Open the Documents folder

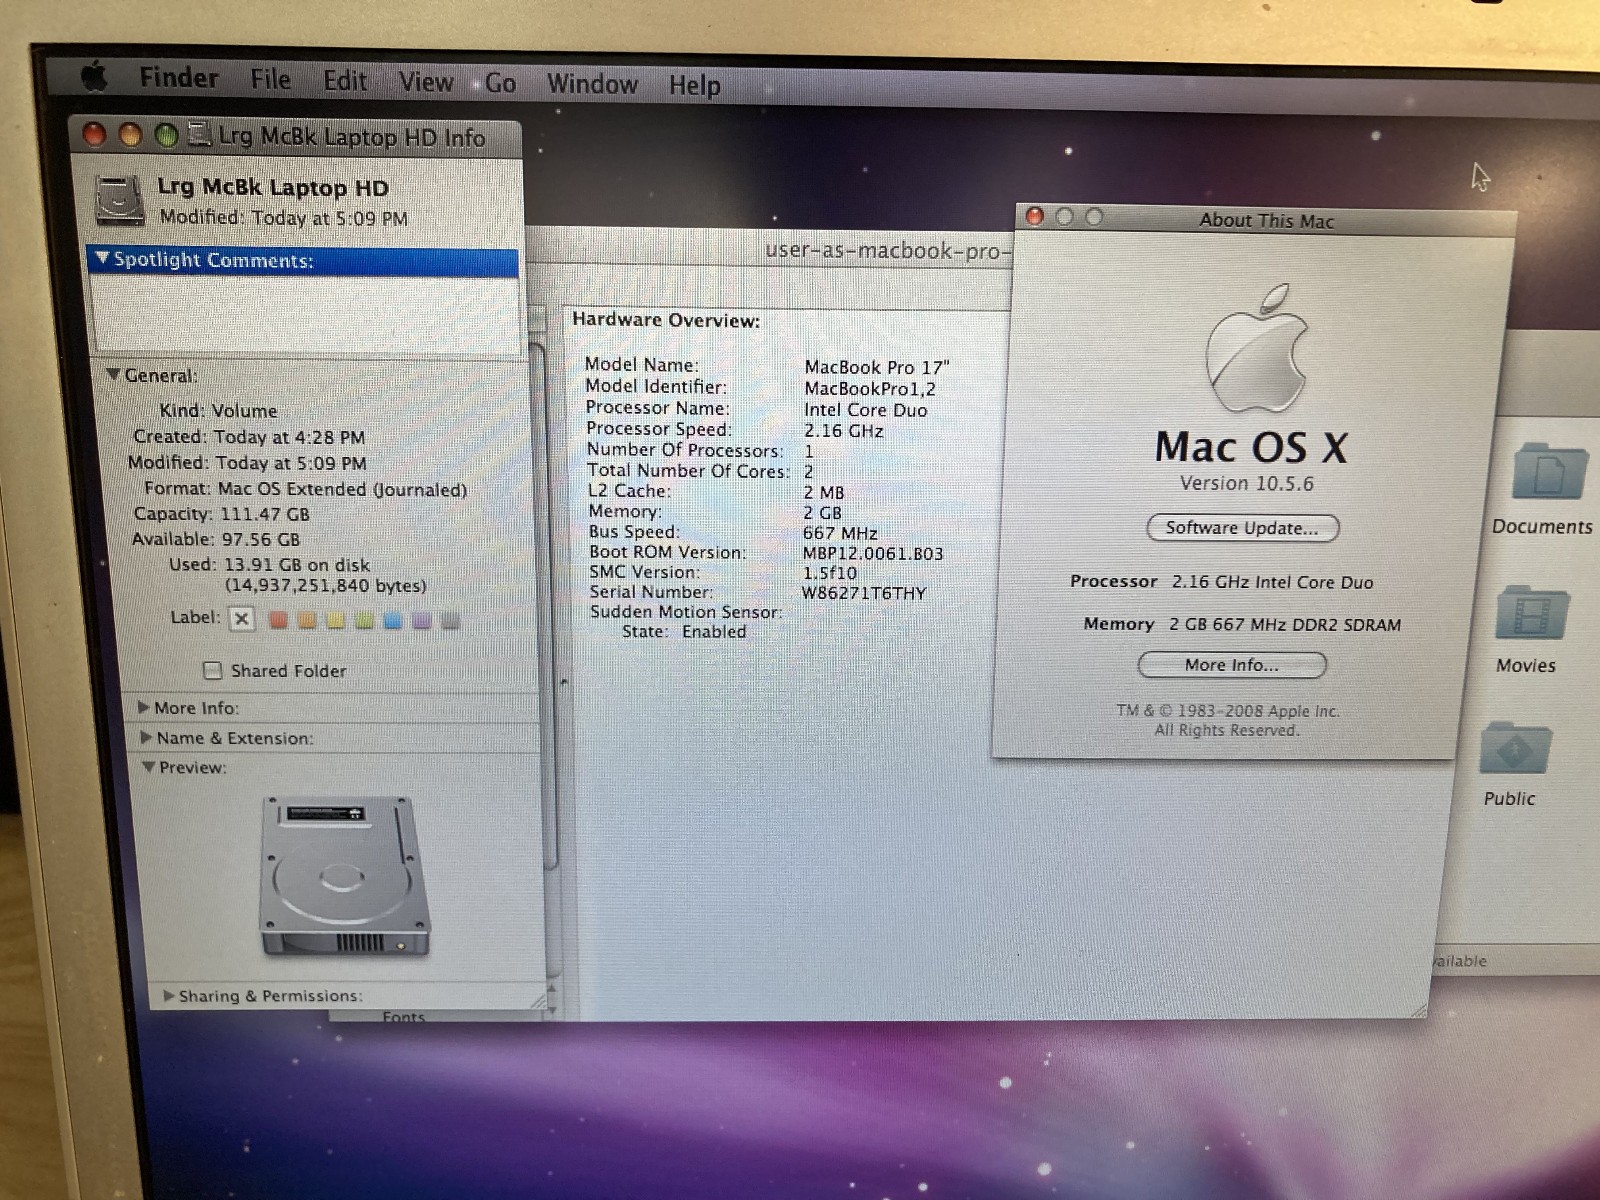(x=1548, y=474)
